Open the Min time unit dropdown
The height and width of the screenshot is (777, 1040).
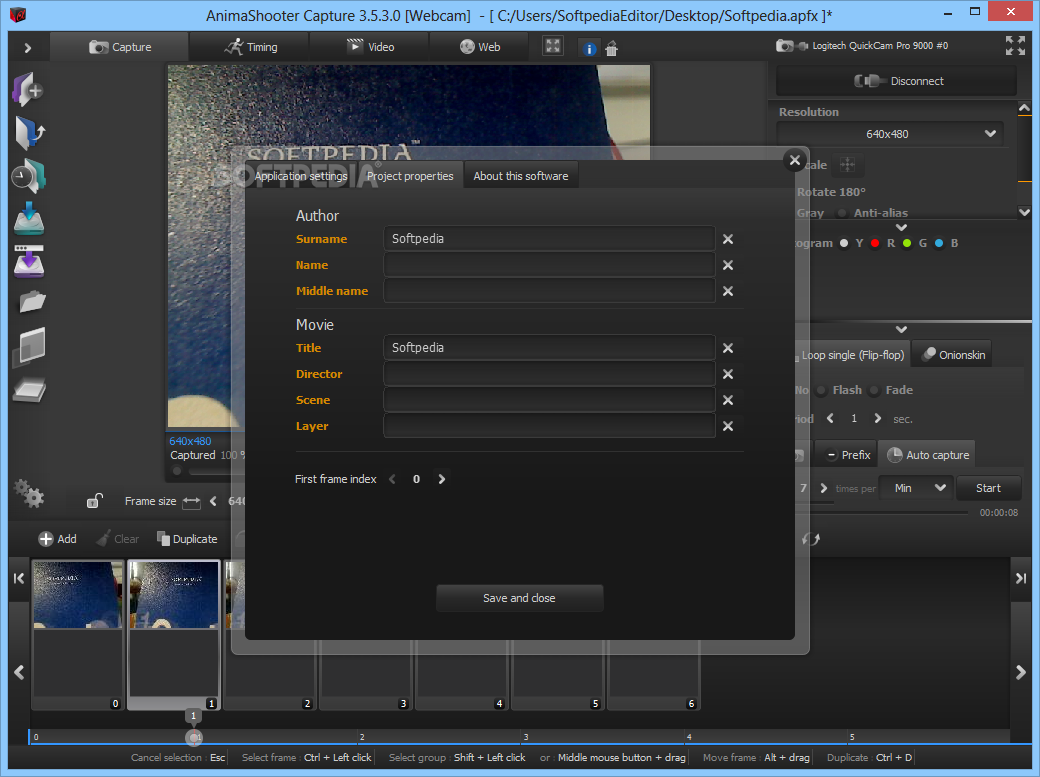pos(916,488)
